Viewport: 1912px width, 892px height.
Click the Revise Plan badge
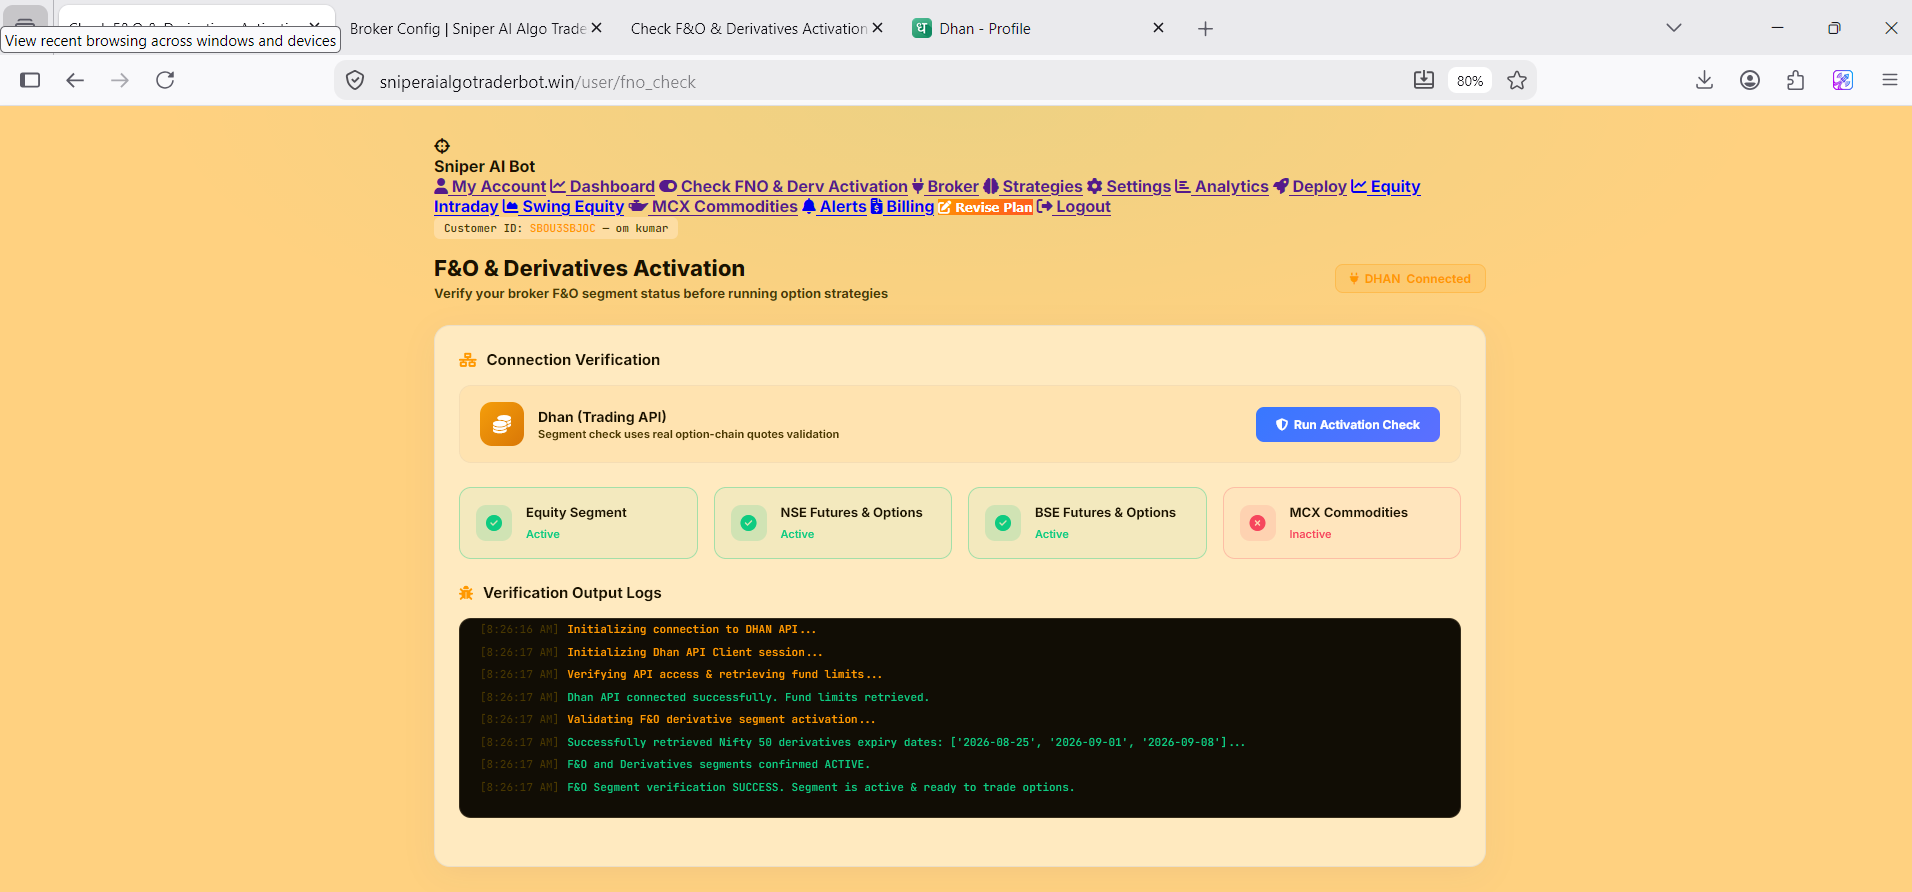(985, 207)
